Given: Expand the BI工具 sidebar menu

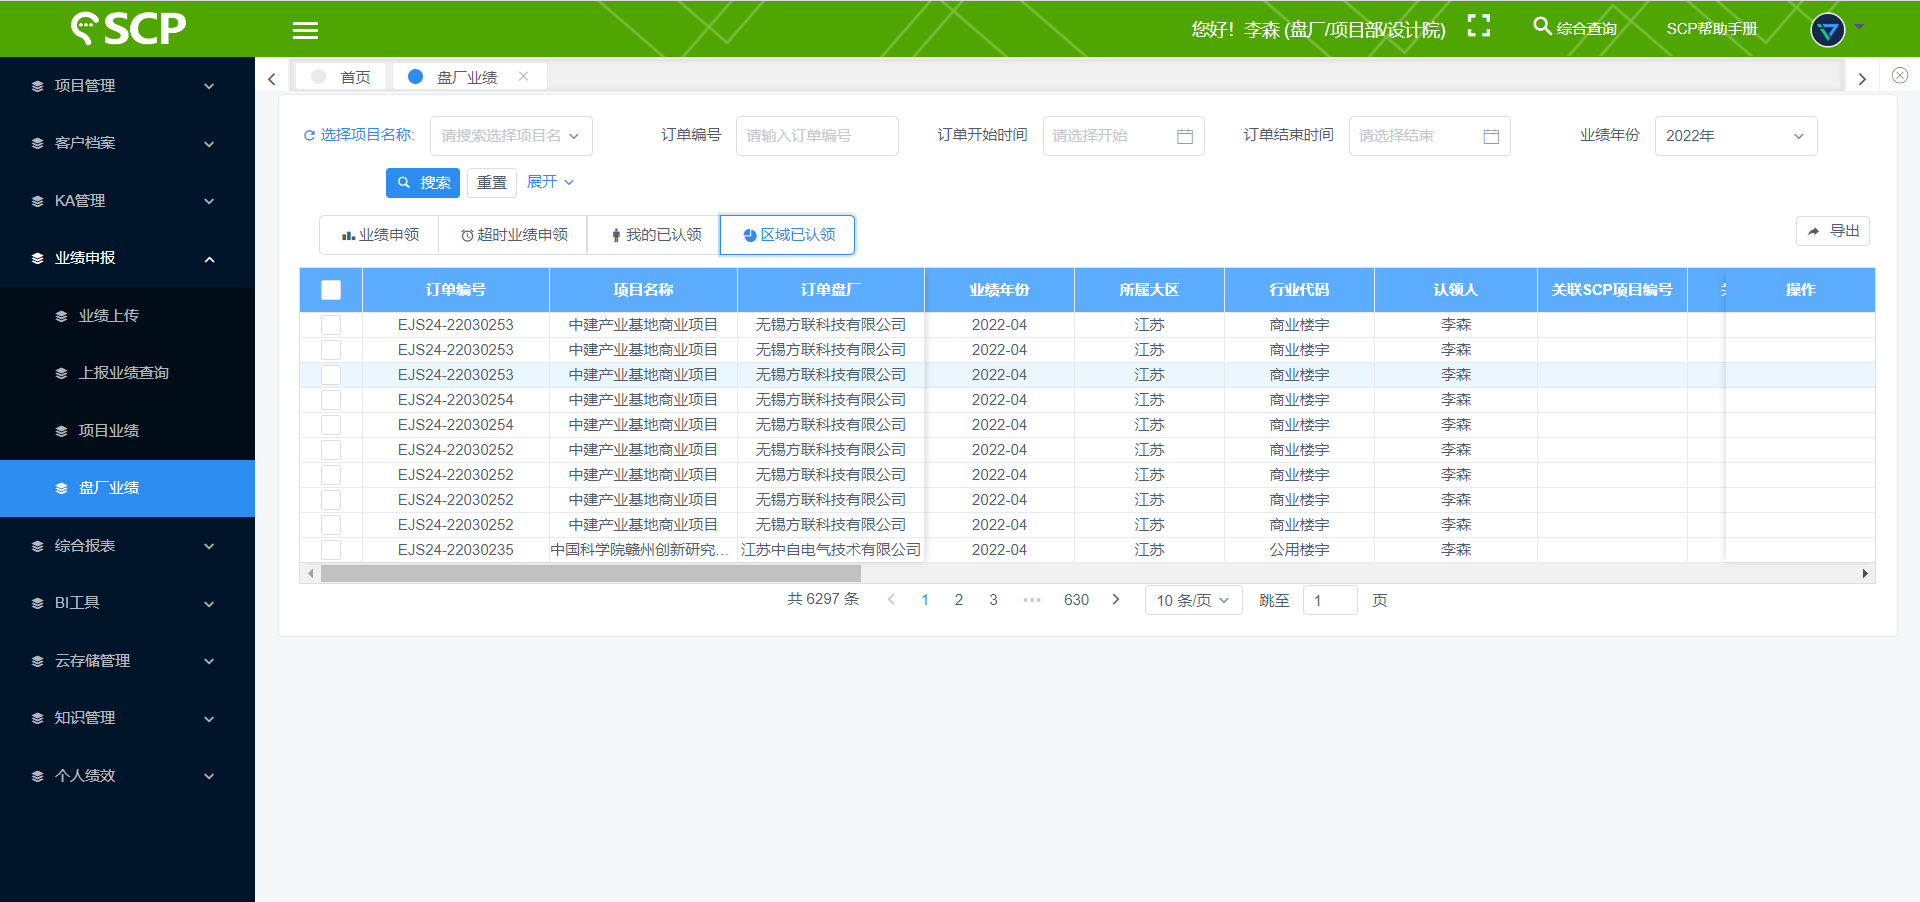Looking at the screenshot, I should click(x=127, y=603).
